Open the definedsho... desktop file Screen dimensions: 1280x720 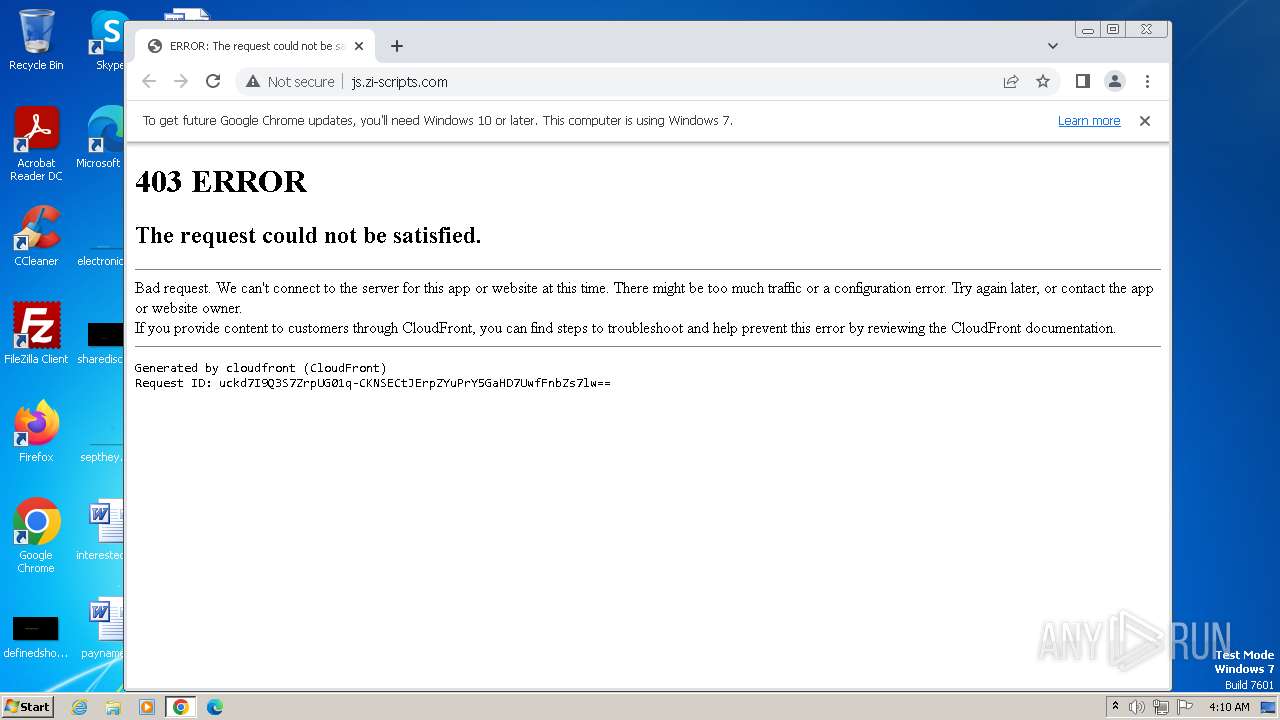36,636
